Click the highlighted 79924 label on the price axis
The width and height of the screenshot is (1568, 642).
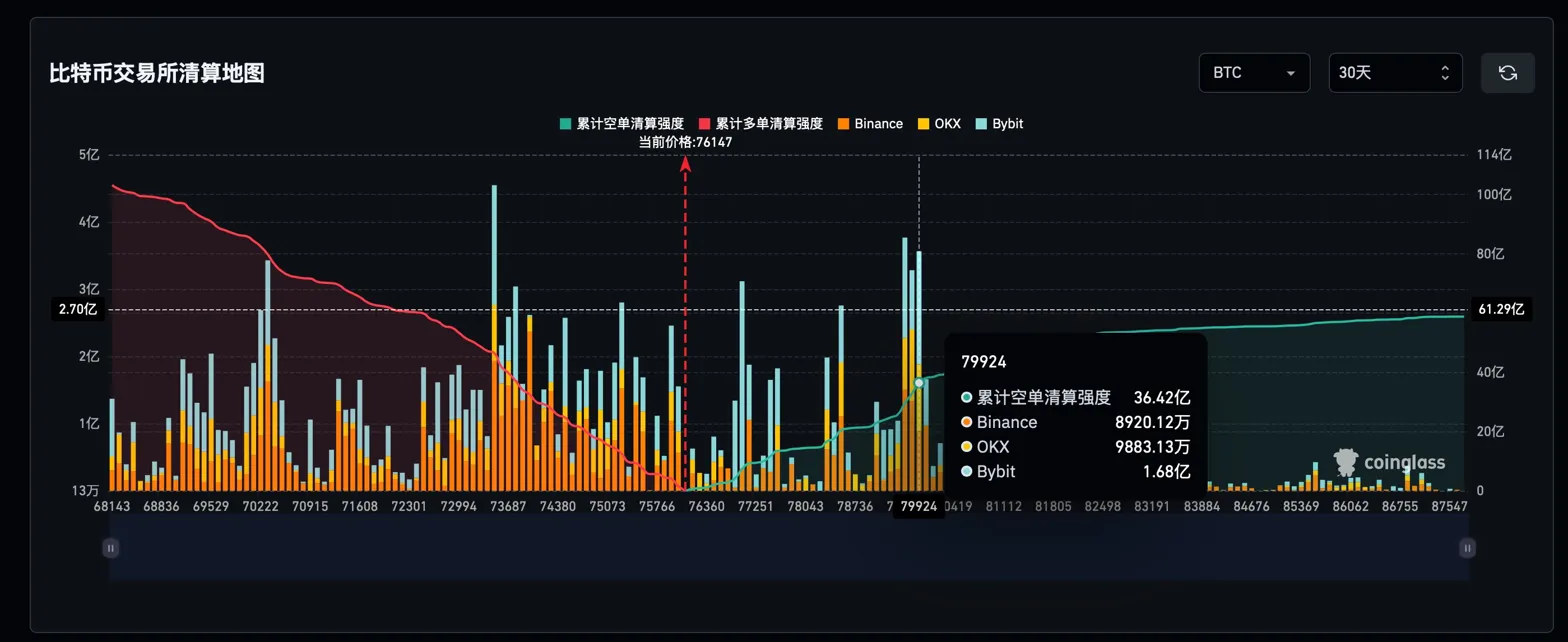[919, 507]
